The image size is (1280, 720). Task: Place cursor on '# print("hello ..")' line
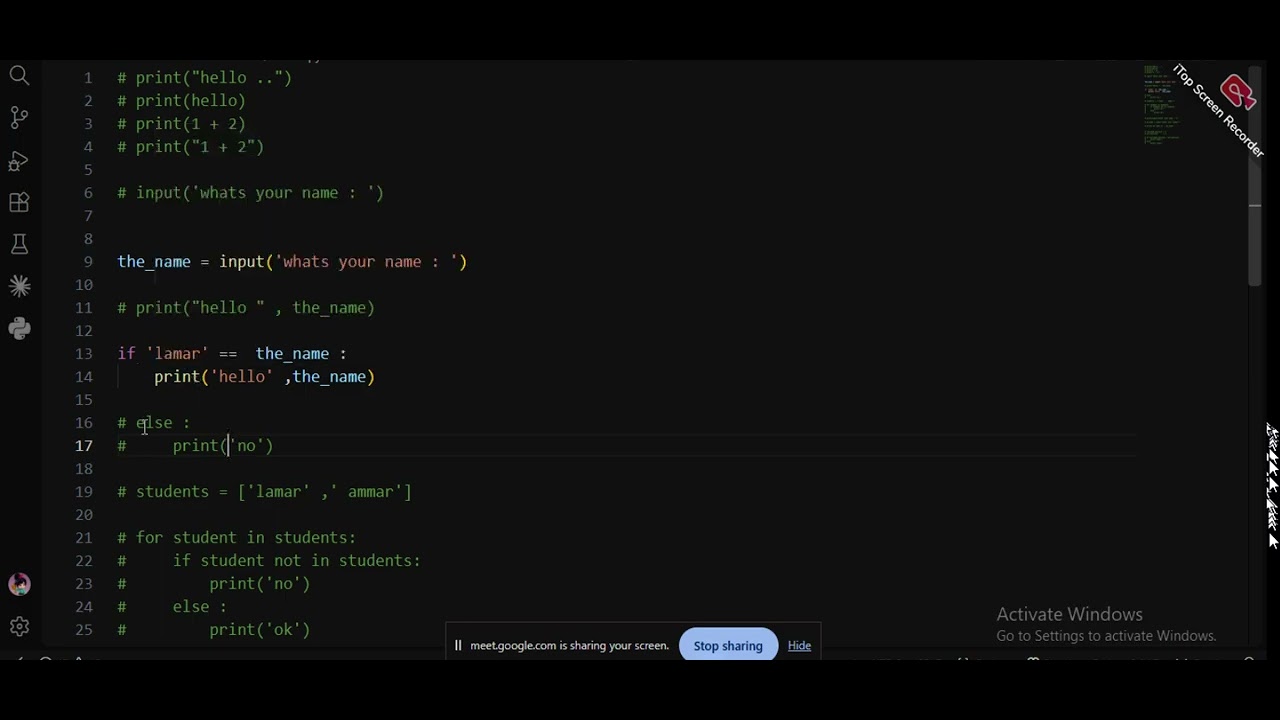(204, 77)
